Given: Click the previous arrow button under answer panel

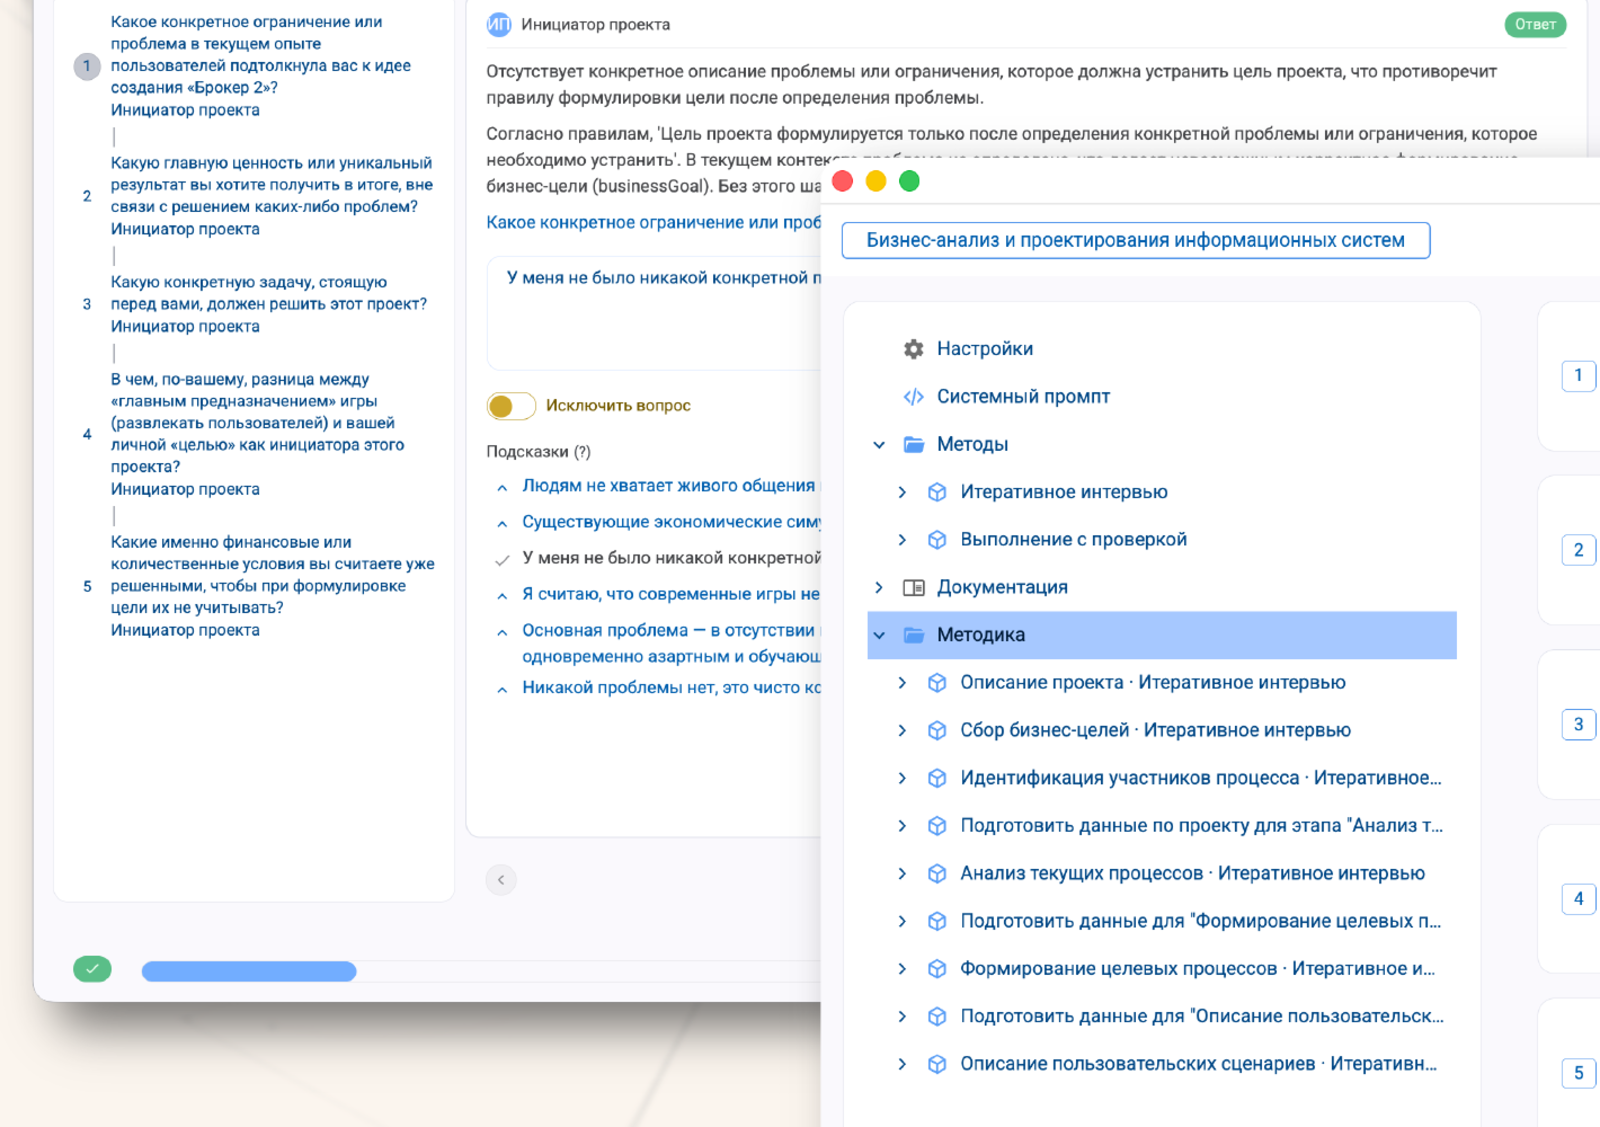Looking at the screenshot, I should (501, 880).
